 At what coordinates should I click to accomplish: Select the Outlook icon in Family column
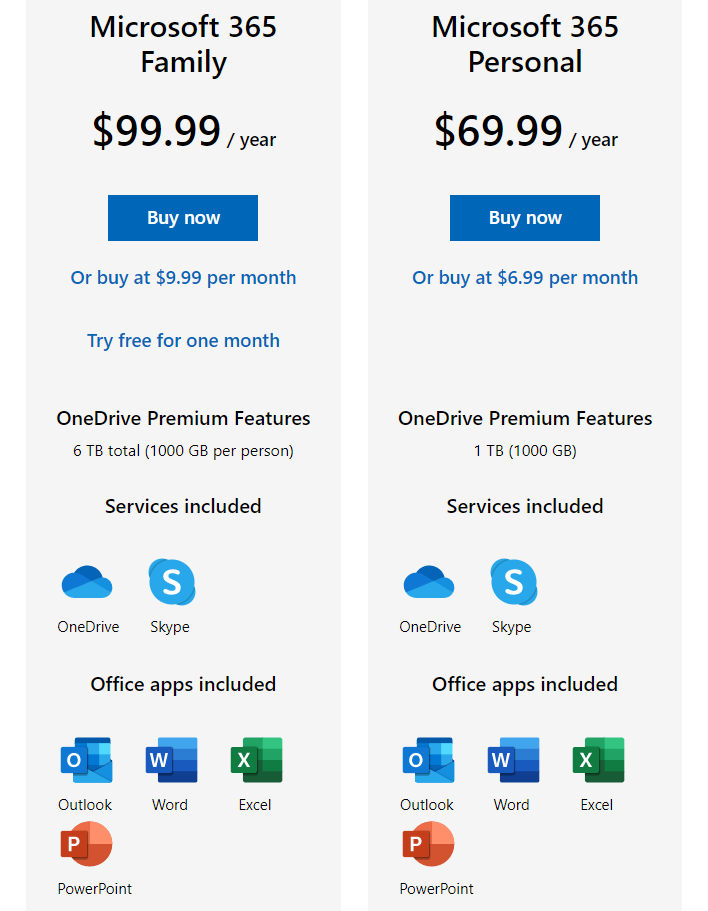[x=86, y=760]
